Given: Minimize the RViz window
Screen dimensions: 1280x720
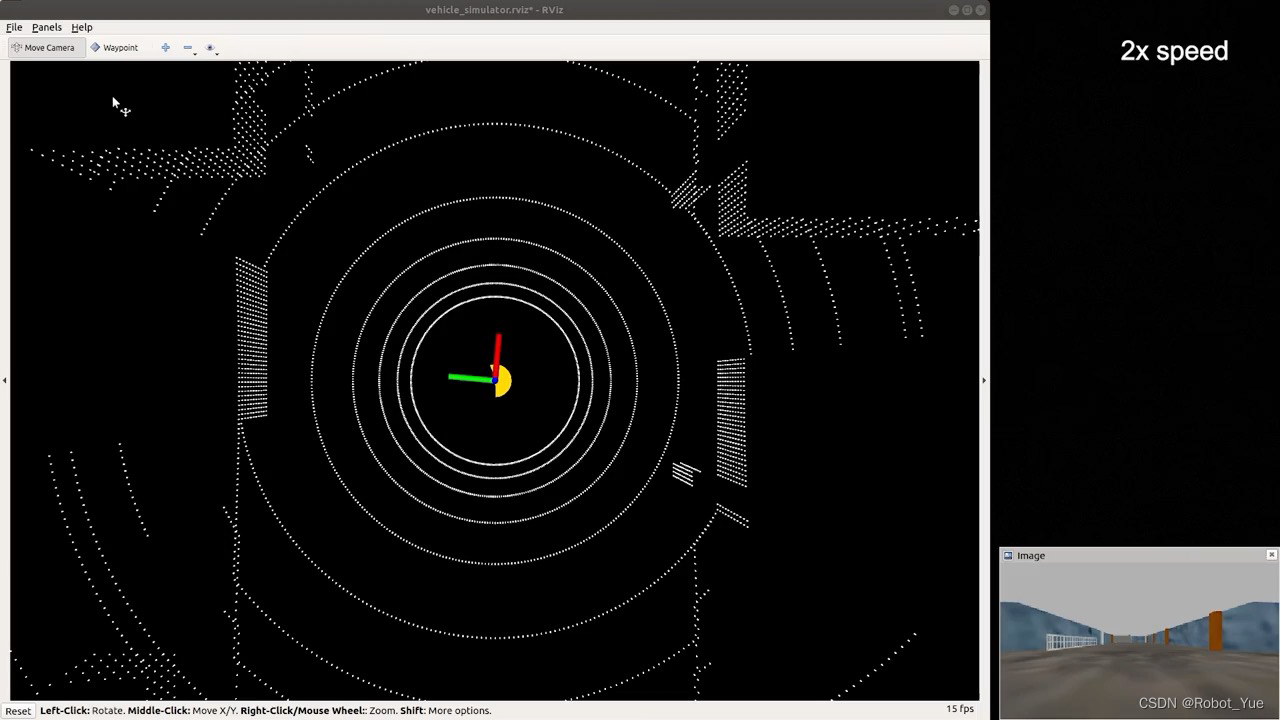Looking at the screenshot, I should tap(953, 10).
